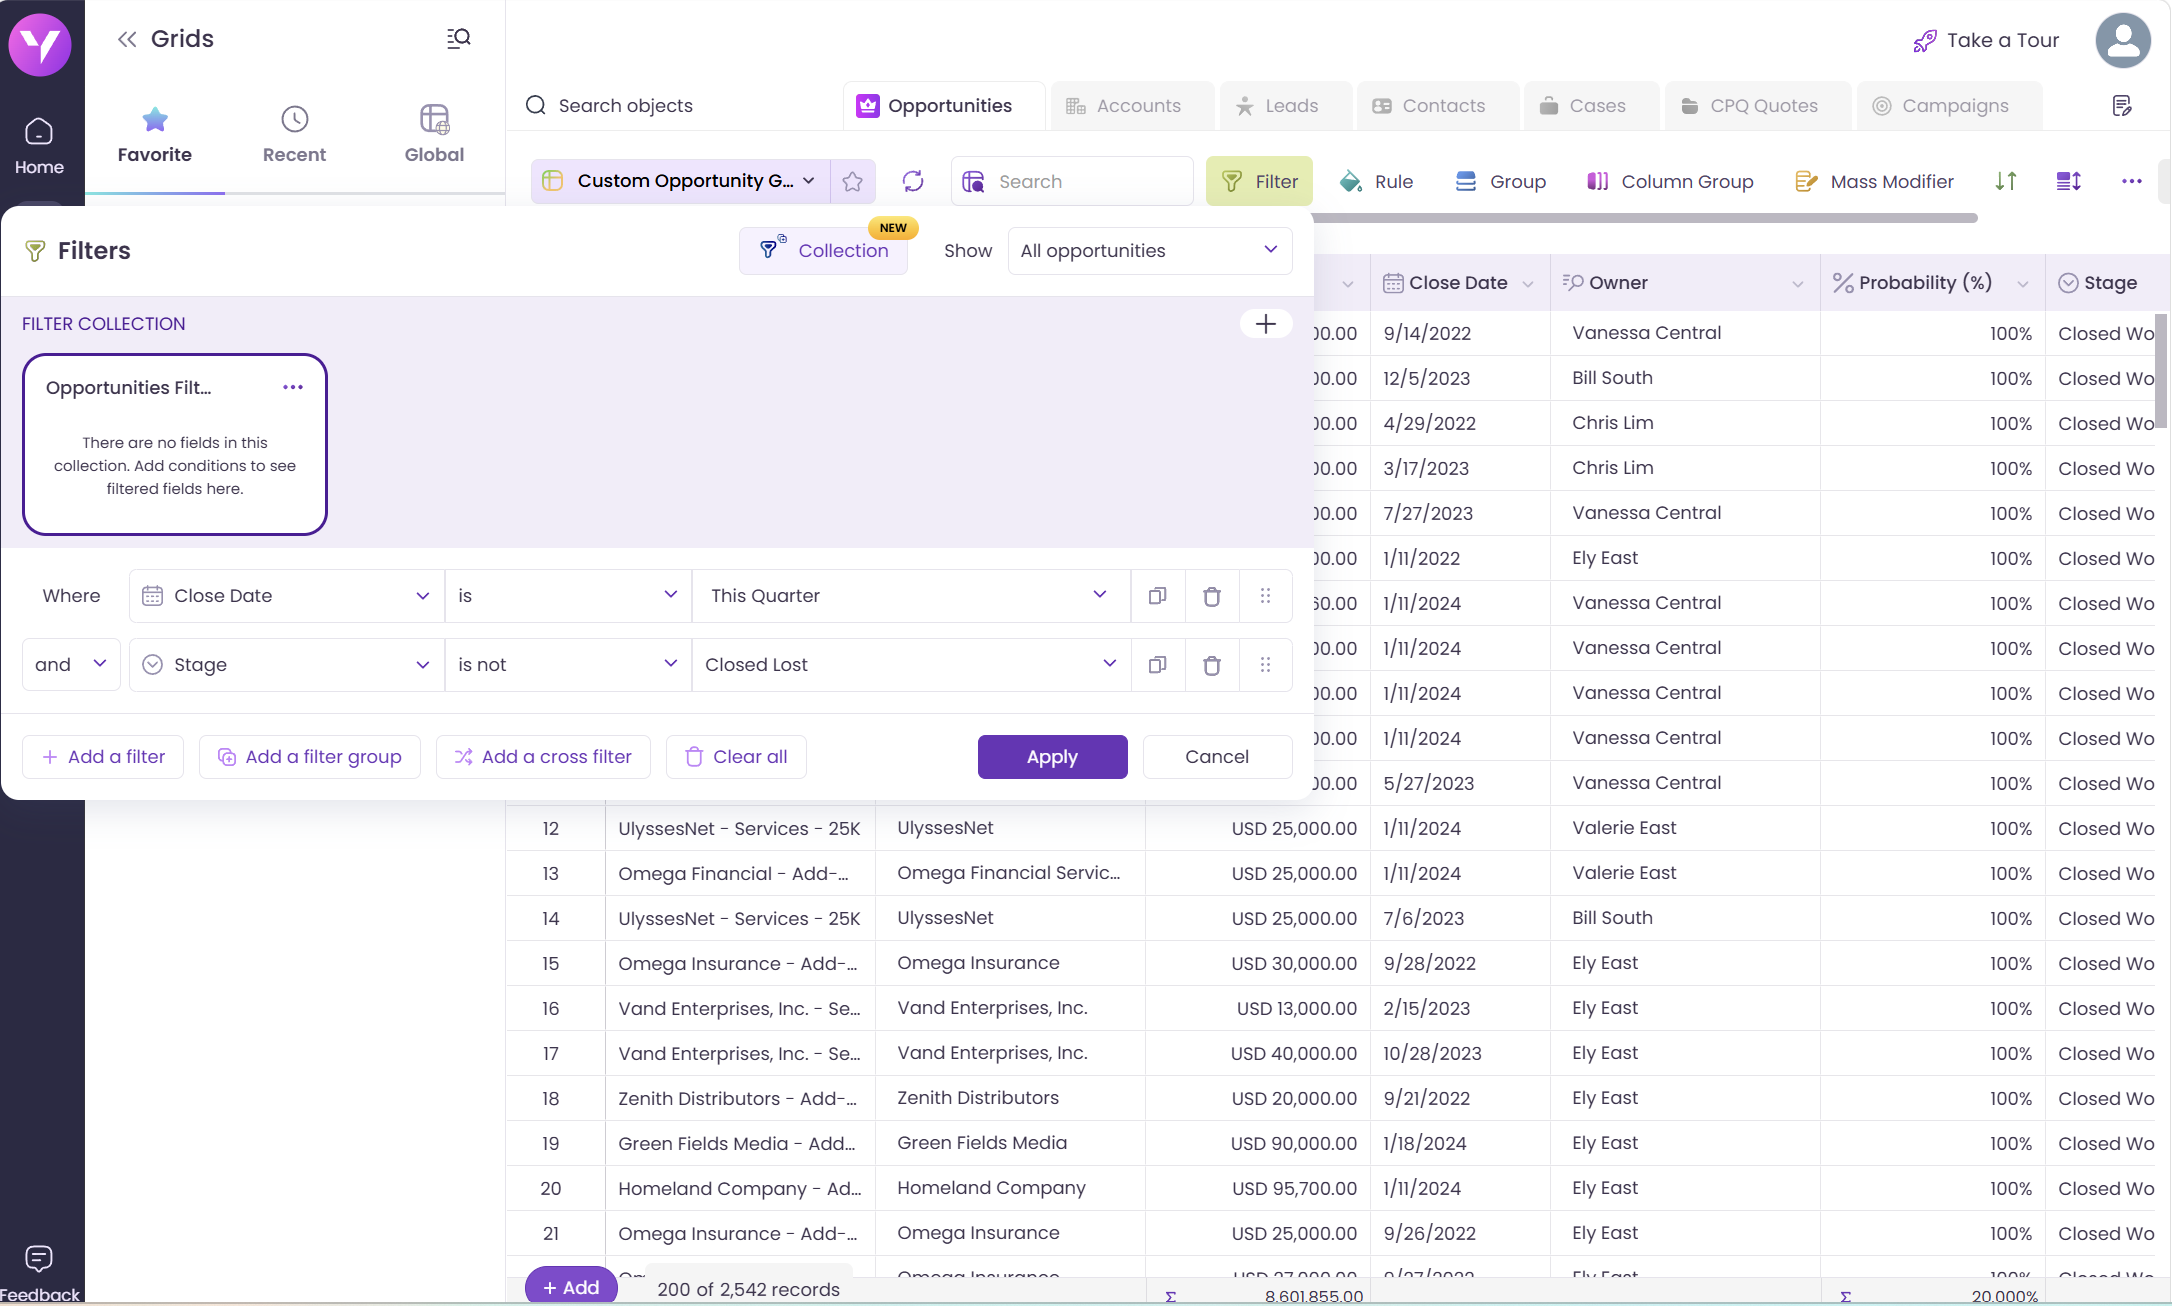Viewport: 2172px width, 1306px height.
Task: Delete the Close Date filter
Action: pos(1212,596)
